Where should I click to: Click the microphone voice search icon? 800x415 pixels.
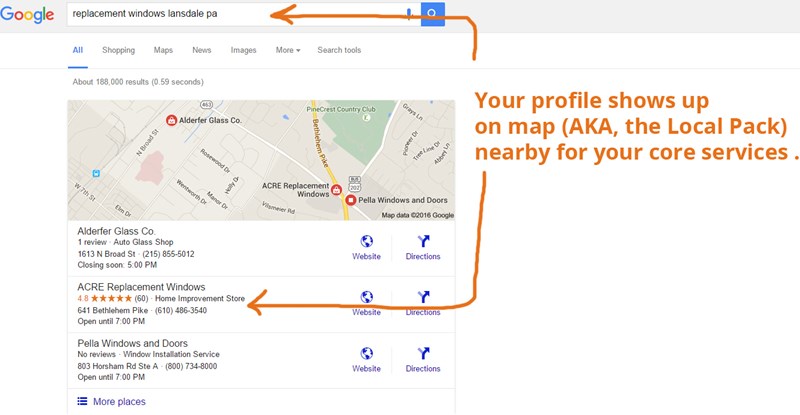click(408, 14)
